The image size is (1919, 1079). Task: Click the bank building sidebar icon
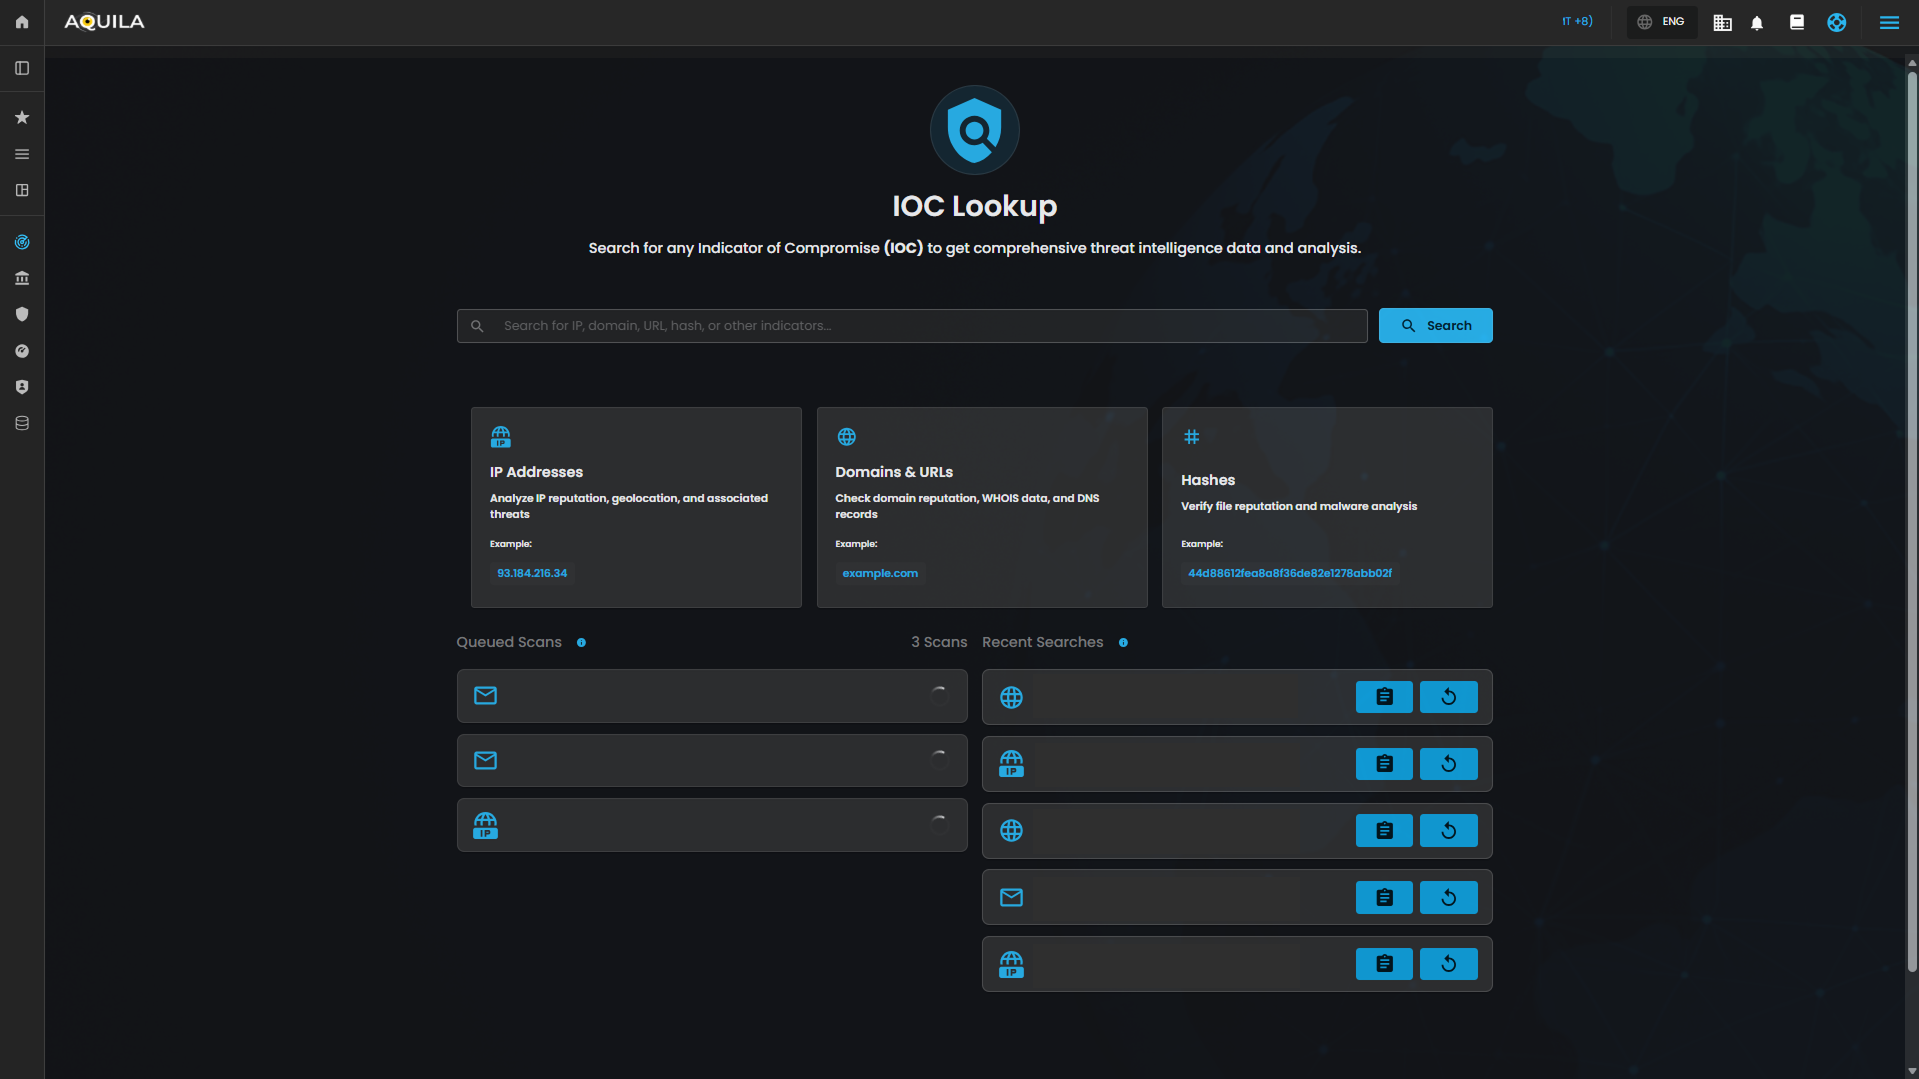[22, 278]
